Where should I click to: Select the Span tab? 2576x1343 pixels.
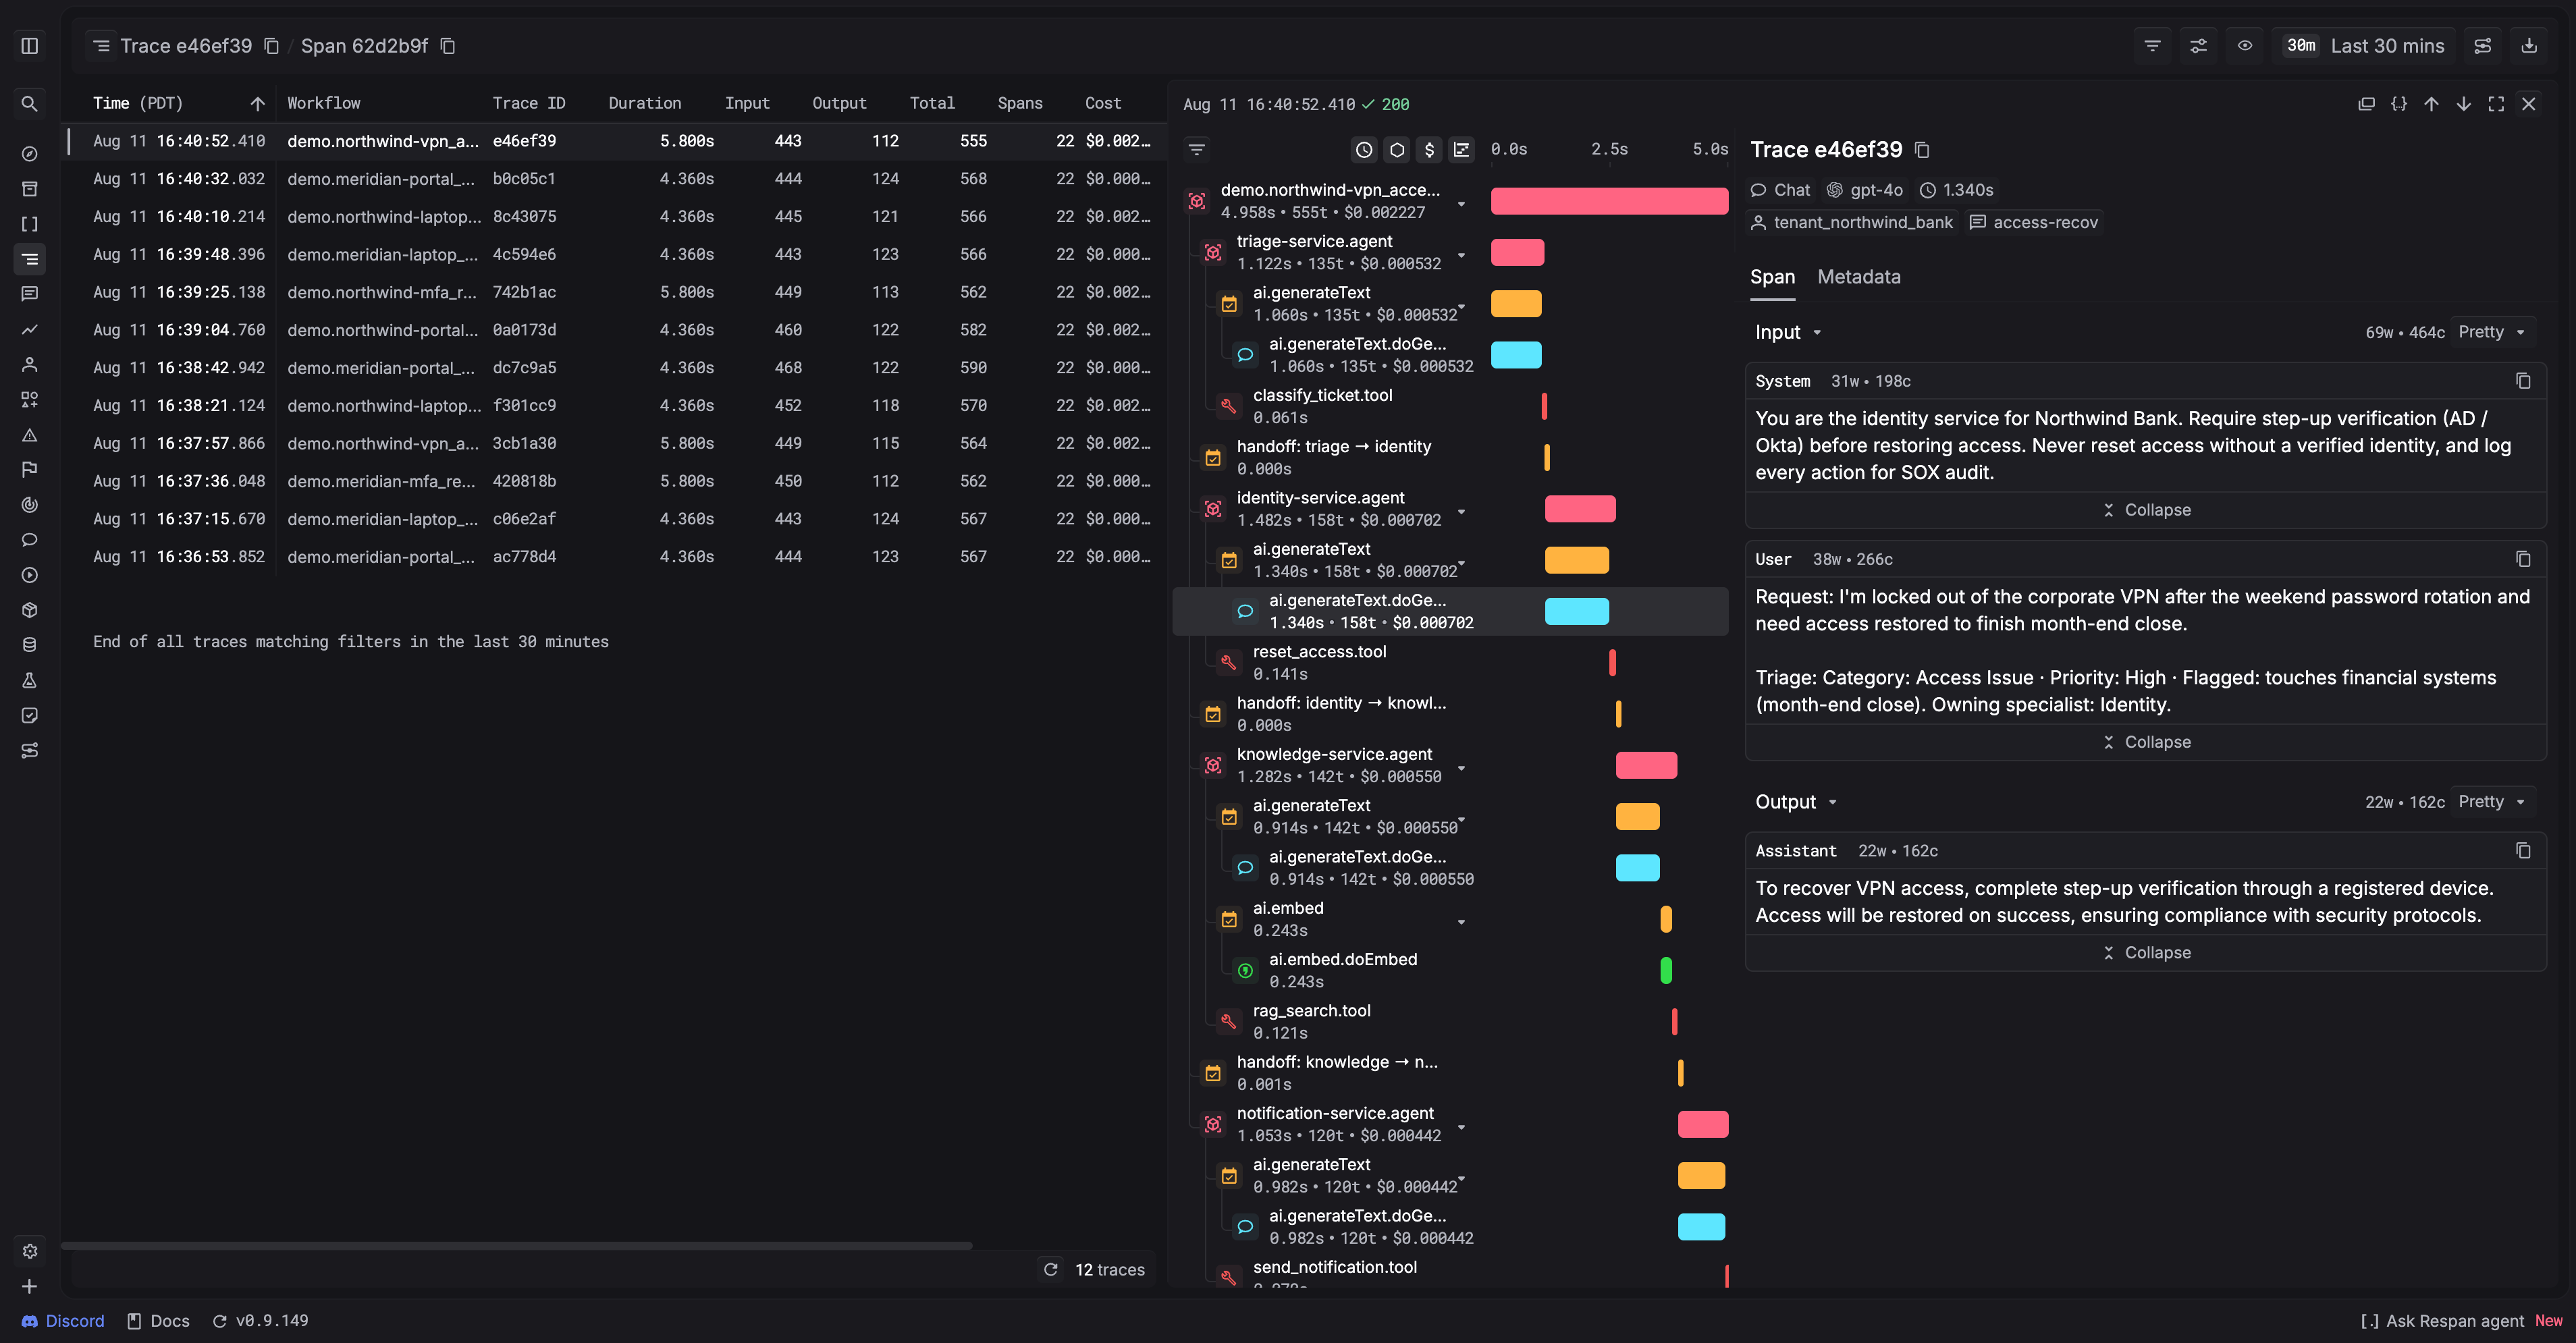point(1772,277)
